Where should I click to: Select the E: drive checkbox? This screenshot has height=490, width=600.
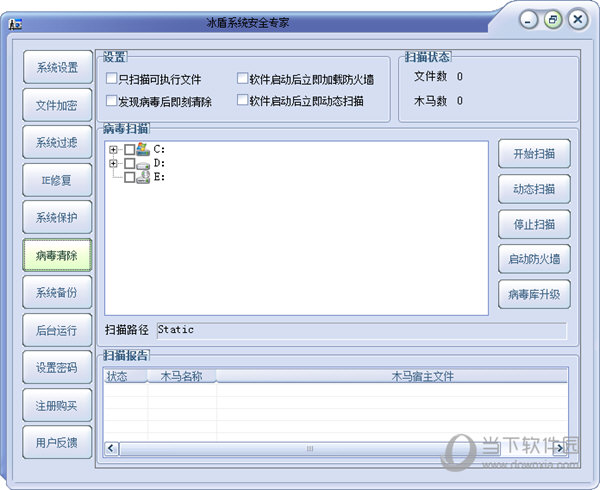point(129,177)
